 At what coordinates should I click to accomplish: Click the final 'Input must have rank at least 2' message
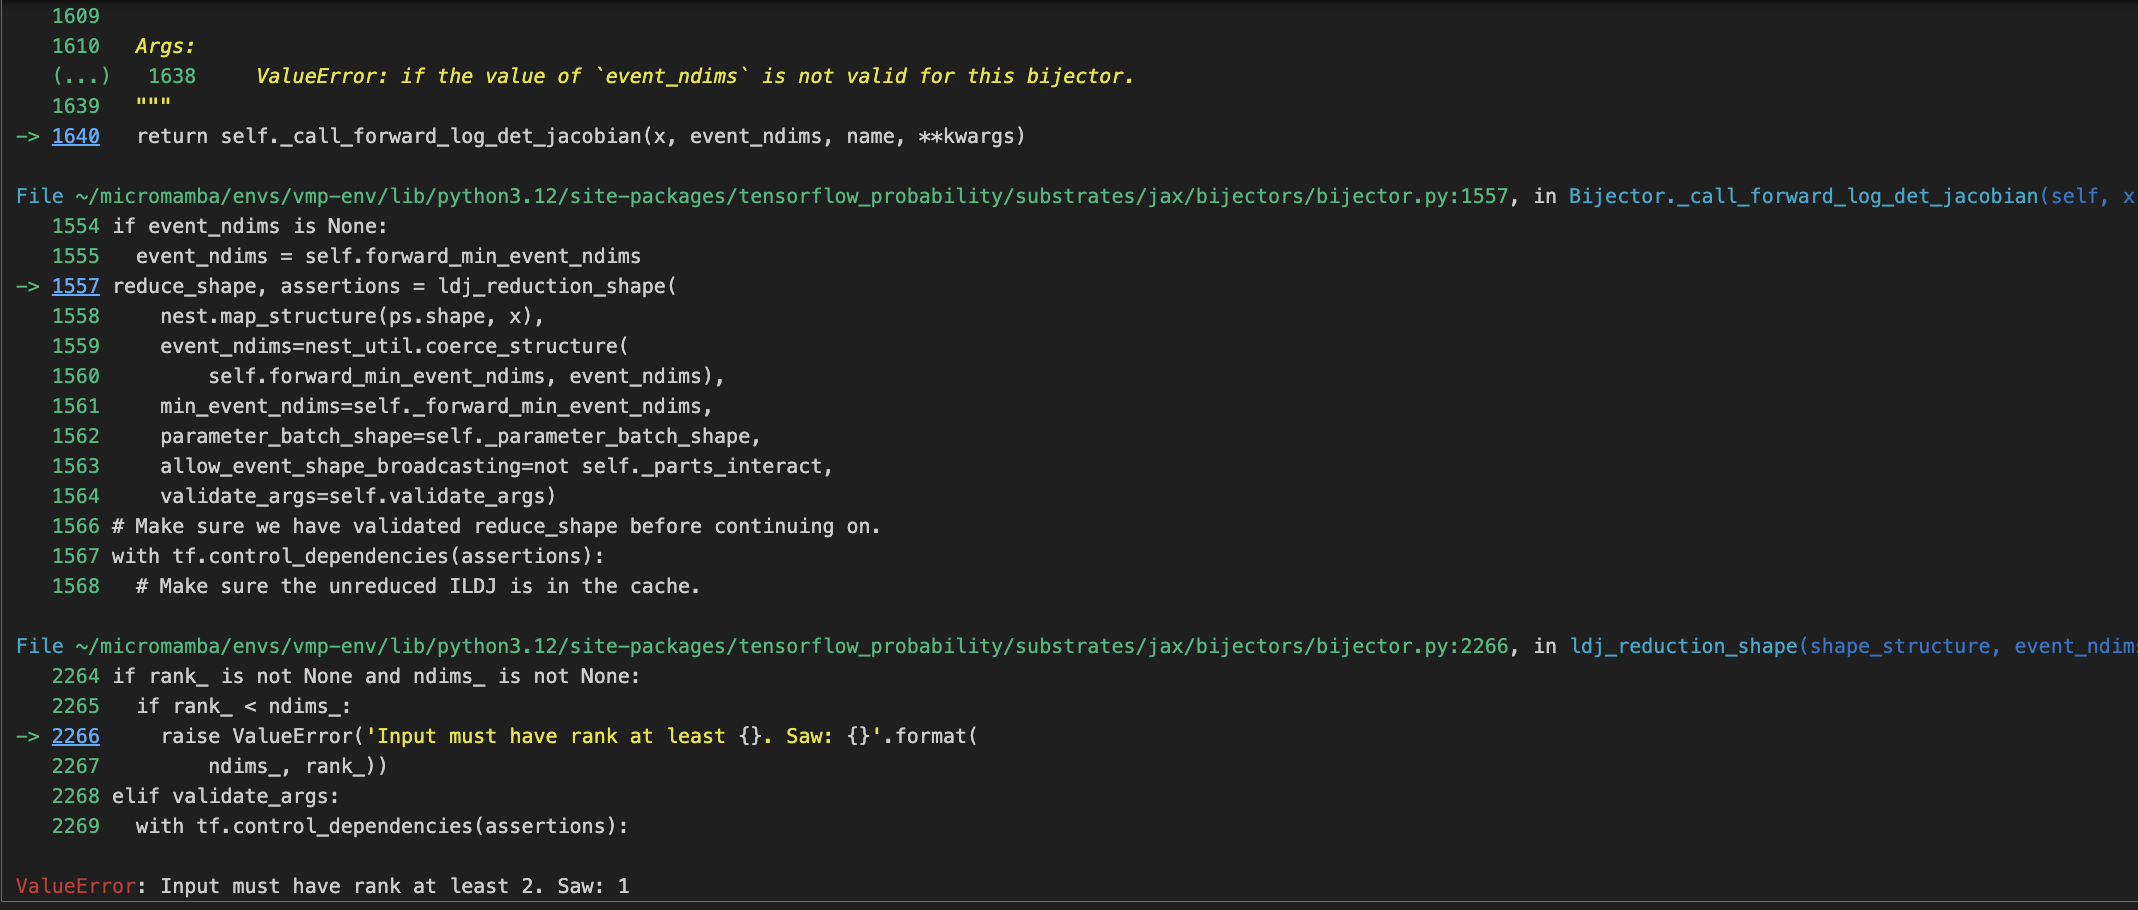point(394,886)
